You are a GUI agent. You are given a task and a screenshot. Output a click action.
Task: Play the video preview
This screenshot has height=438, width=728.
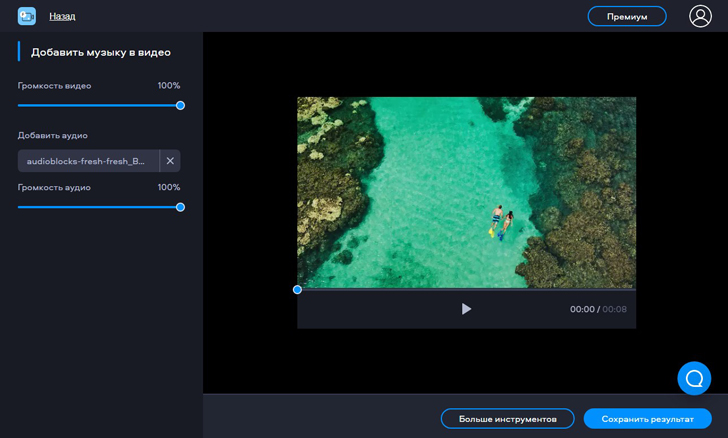pos(466,309)
